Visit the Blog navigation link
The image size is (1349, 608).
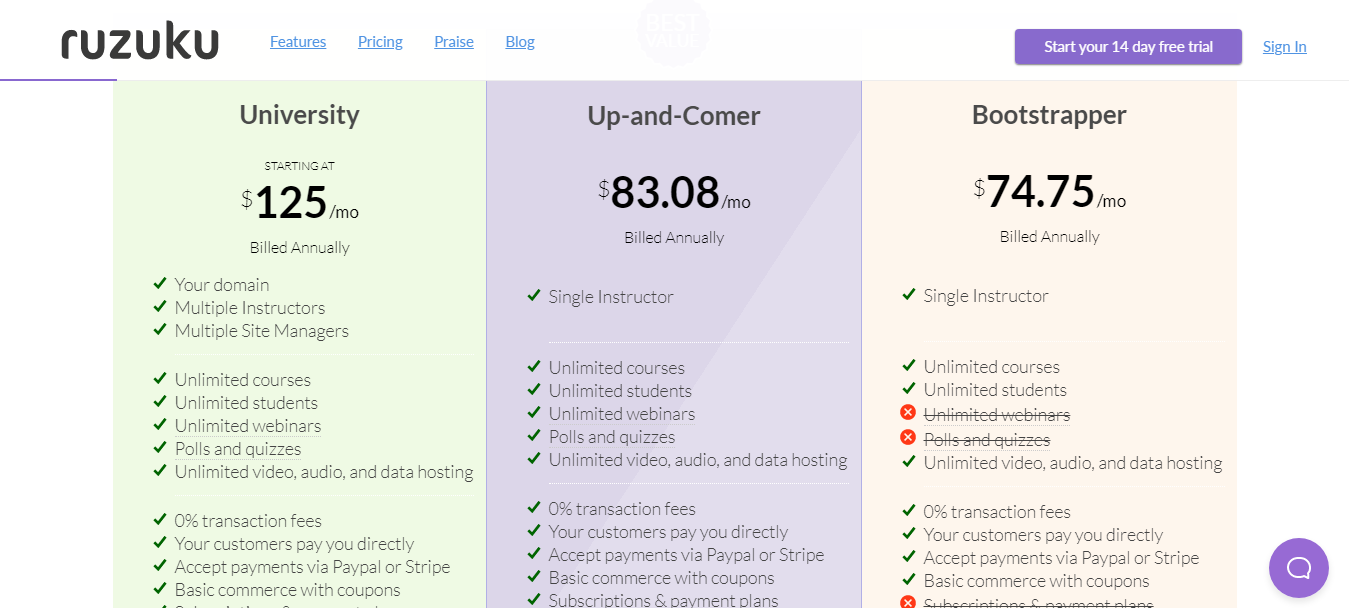point(520,42)
